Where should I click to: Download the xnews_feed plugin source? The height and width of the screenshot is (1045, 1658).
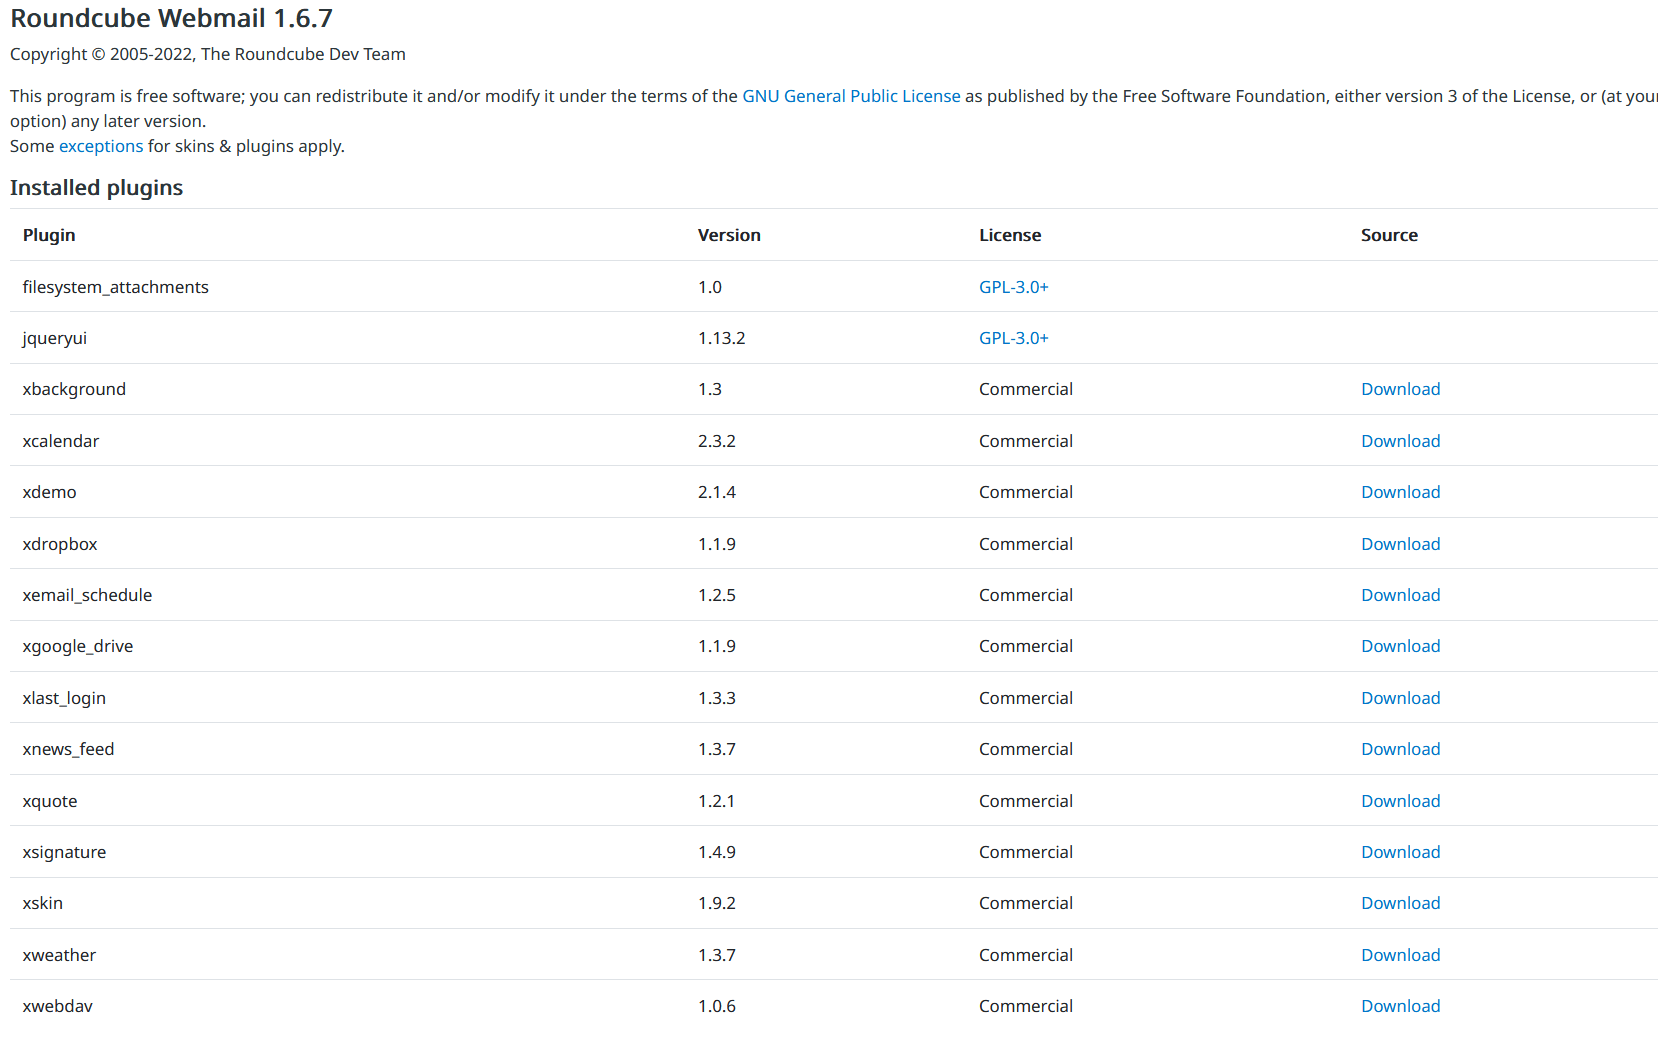point(1401,749)
